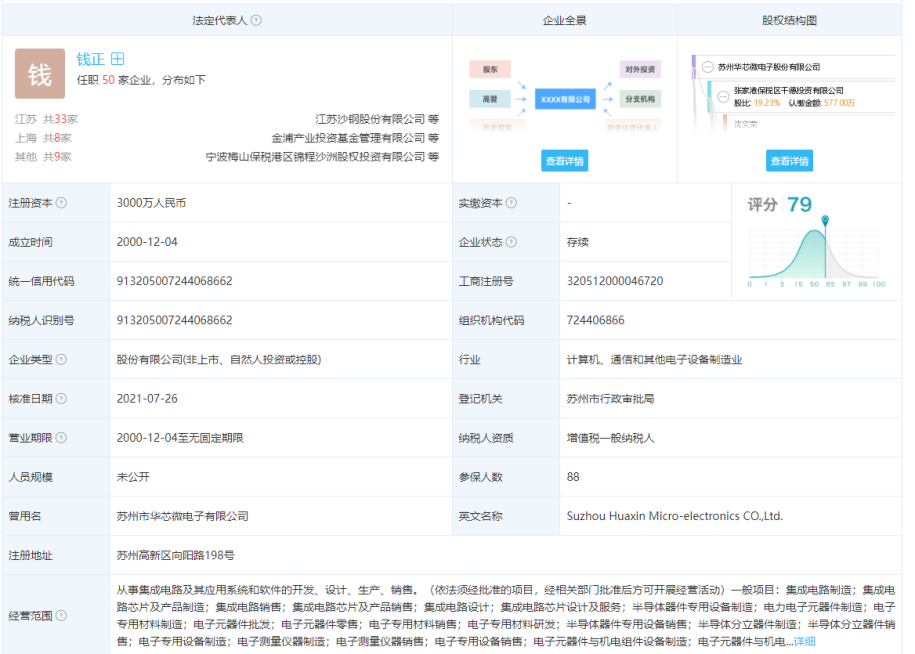Click the 高管 box in enterprise panorama

coord(490,99)
